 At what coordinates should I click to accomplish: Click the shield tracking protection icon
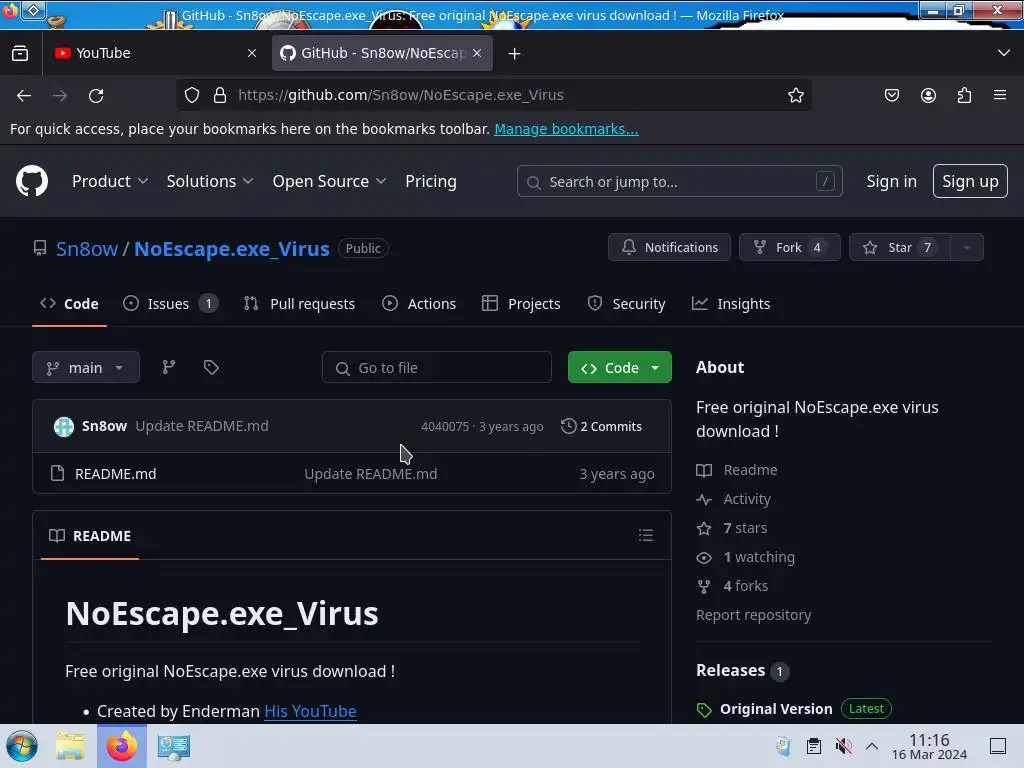(191, 95)
